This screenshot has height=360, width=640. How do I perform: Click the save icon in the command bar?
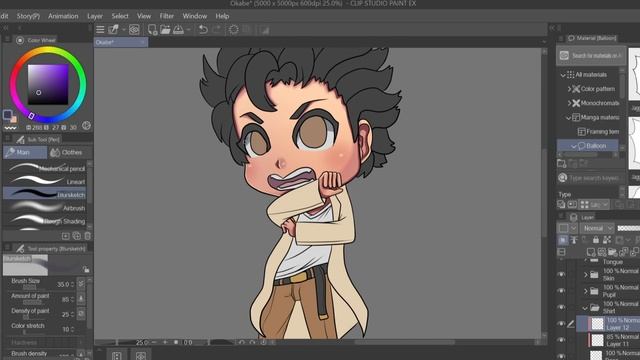[x=178, y=29]
